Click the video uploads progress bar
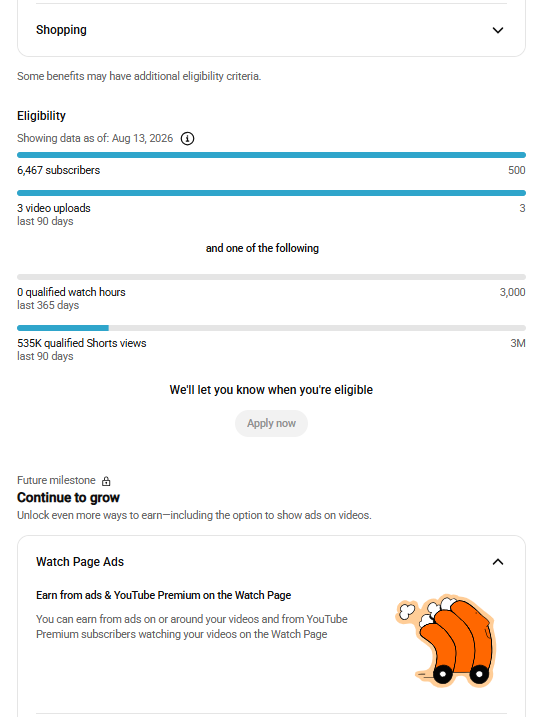The width and height of the screenshot is (547, 717). [x=271, y=193]
